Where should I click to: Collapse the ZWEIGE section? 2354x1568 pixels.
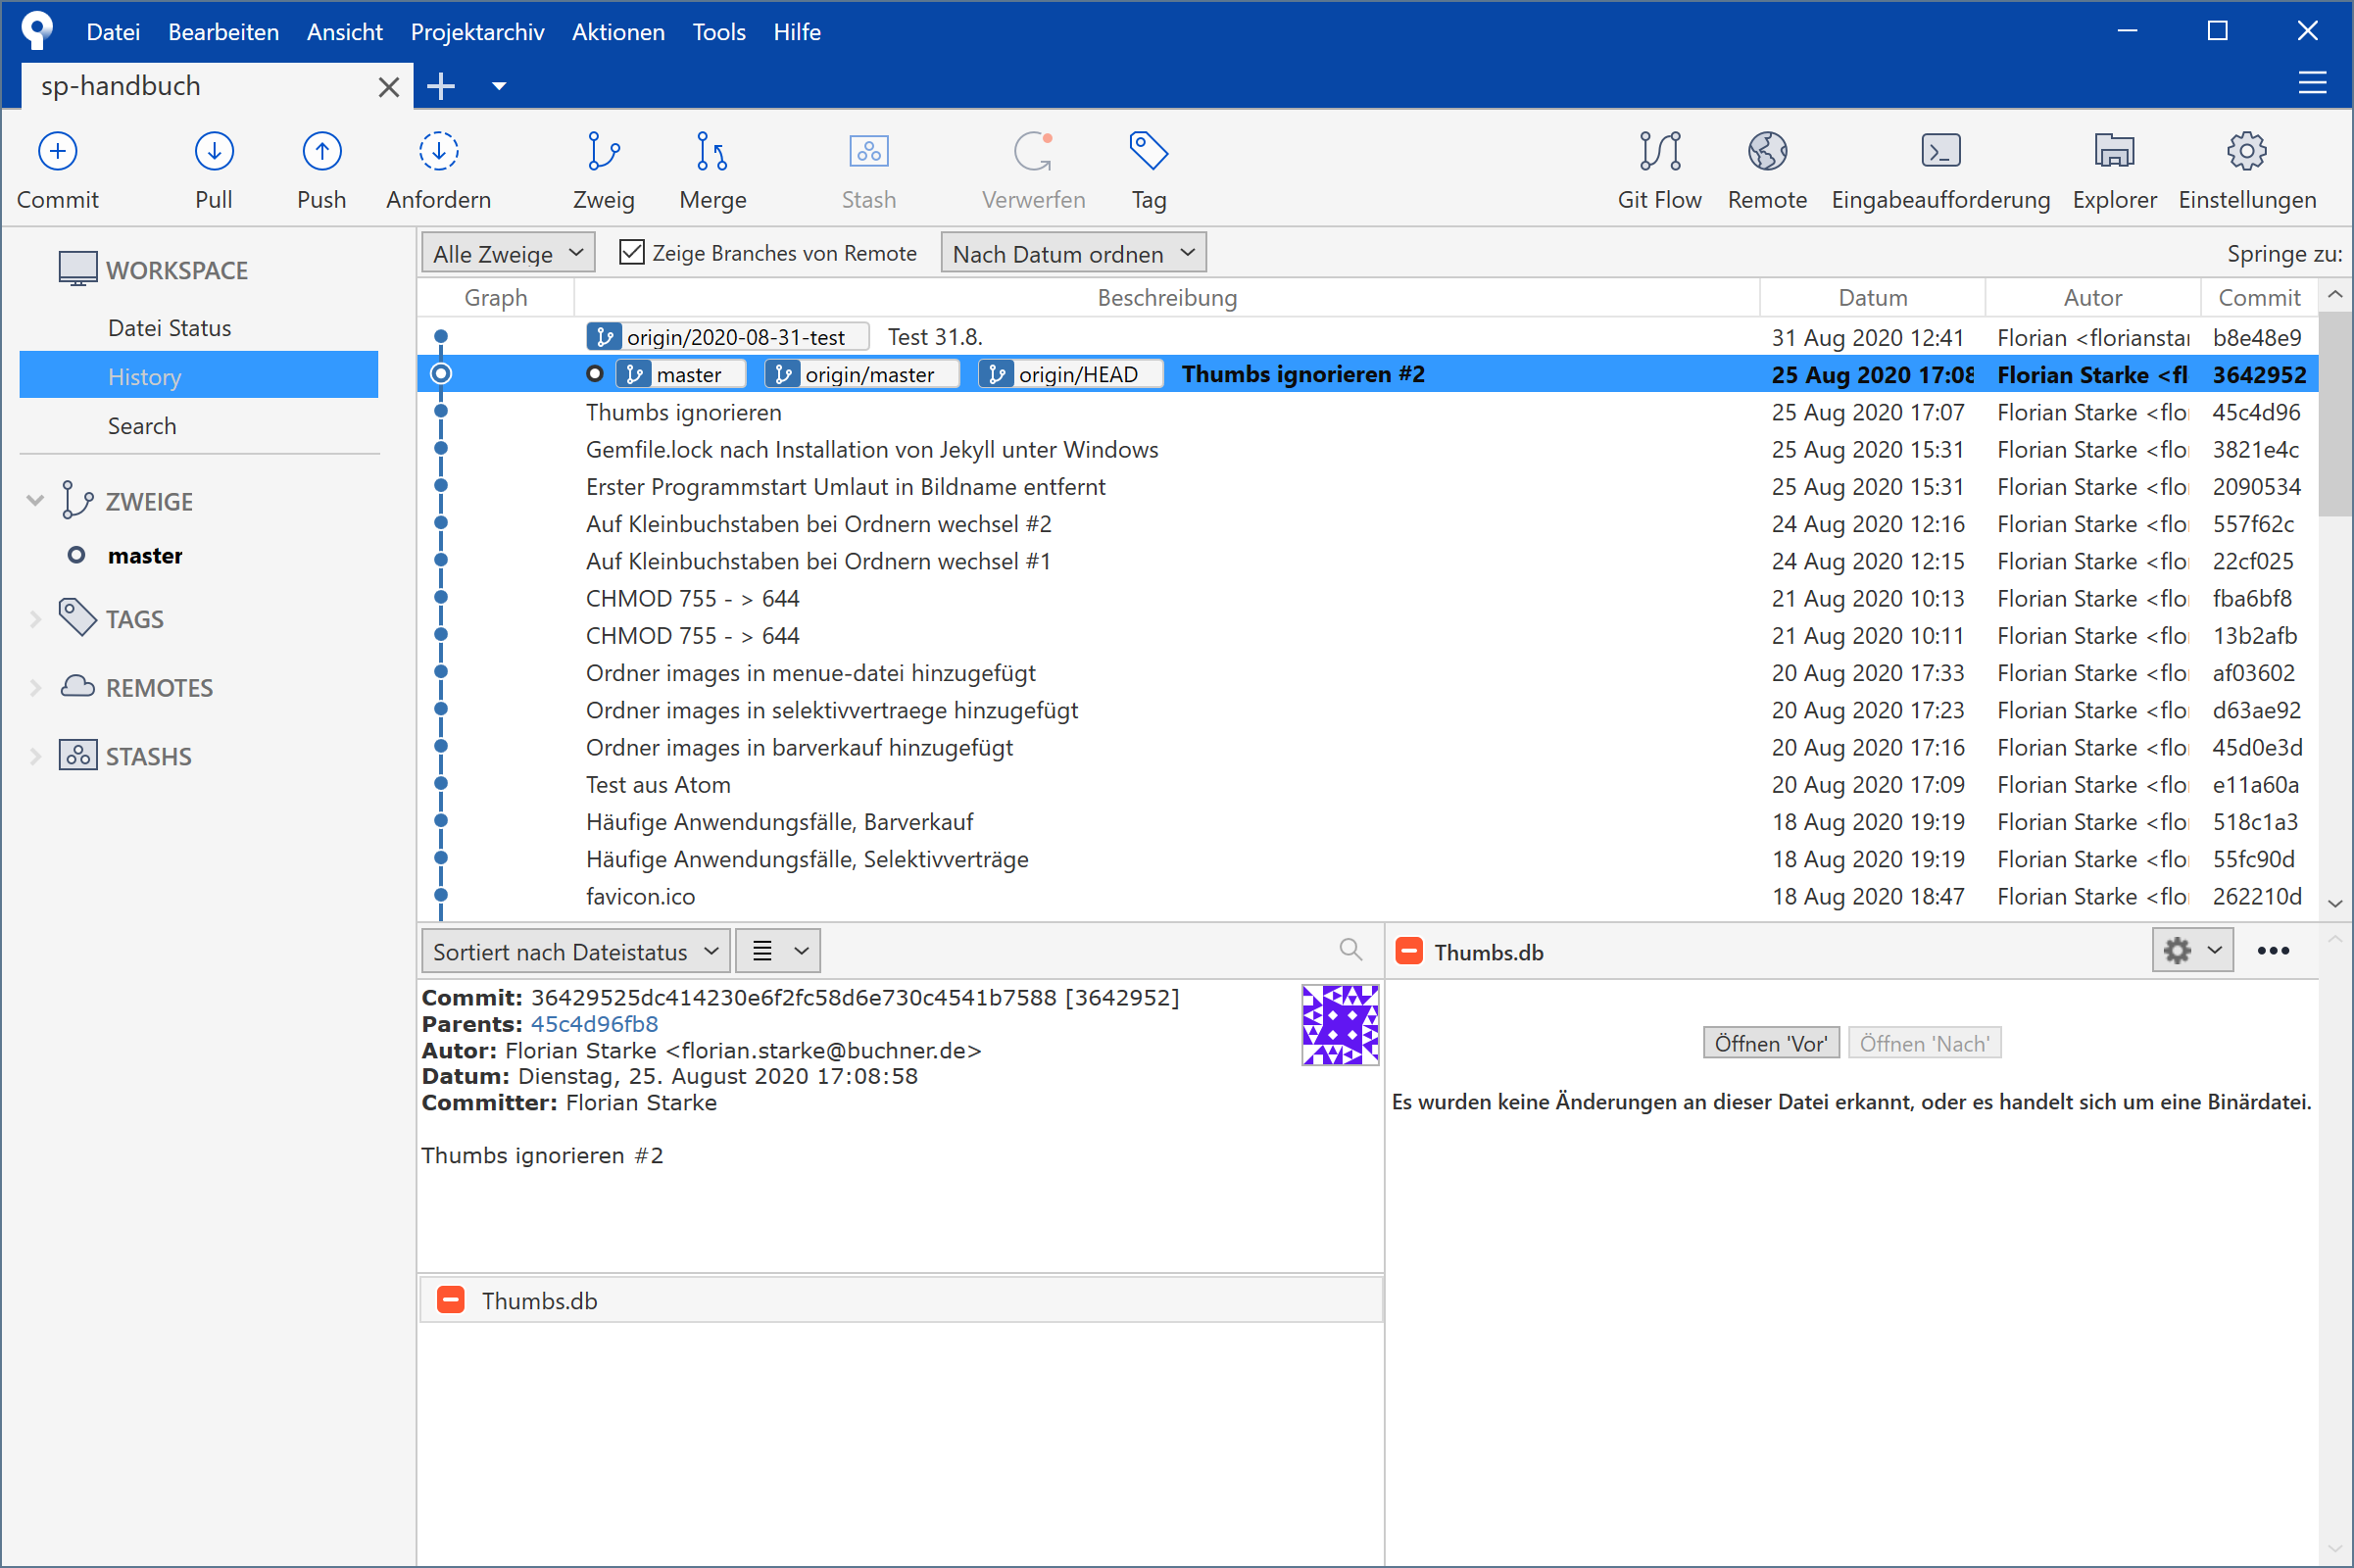click(36, 501)
